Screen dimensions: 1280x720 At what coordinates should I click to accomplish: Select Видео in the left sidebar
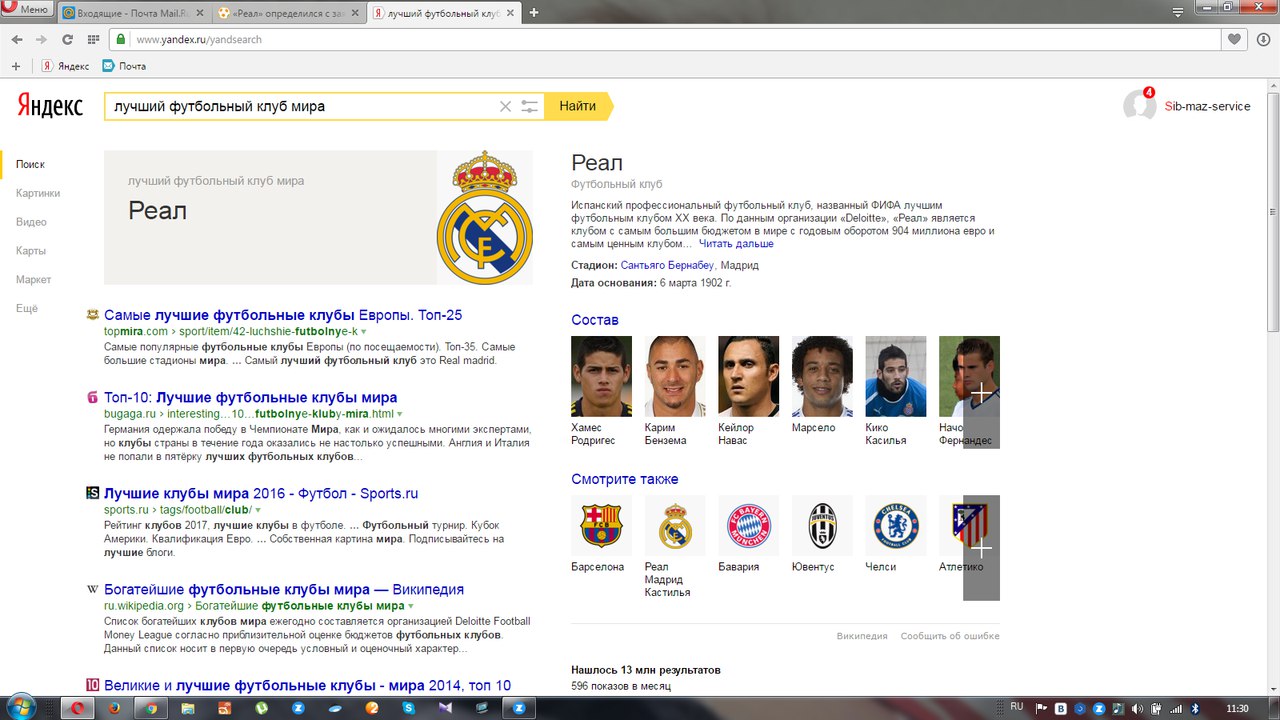[31, 222]
